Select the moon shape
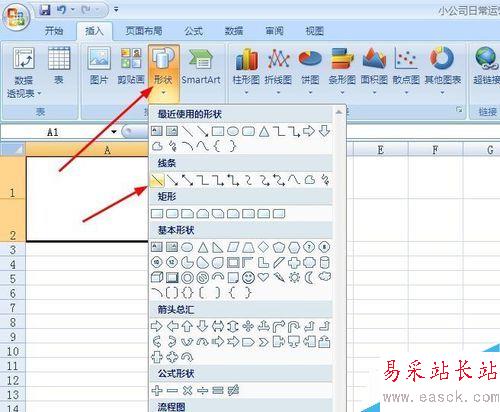Viewport: 500px width, 412px height. pyautogui.click(x=310, y=277)
